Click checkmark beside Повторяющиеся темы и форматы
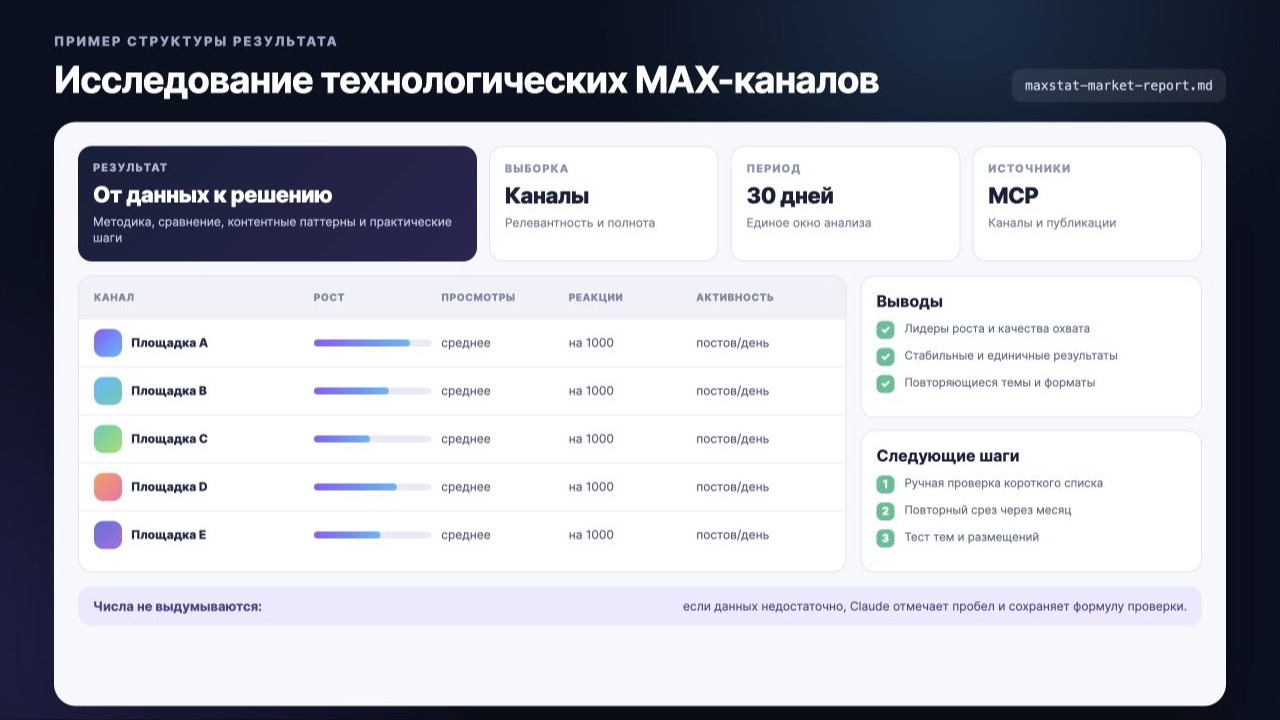This screenshot has width=1280, height=720. point(885,383)
